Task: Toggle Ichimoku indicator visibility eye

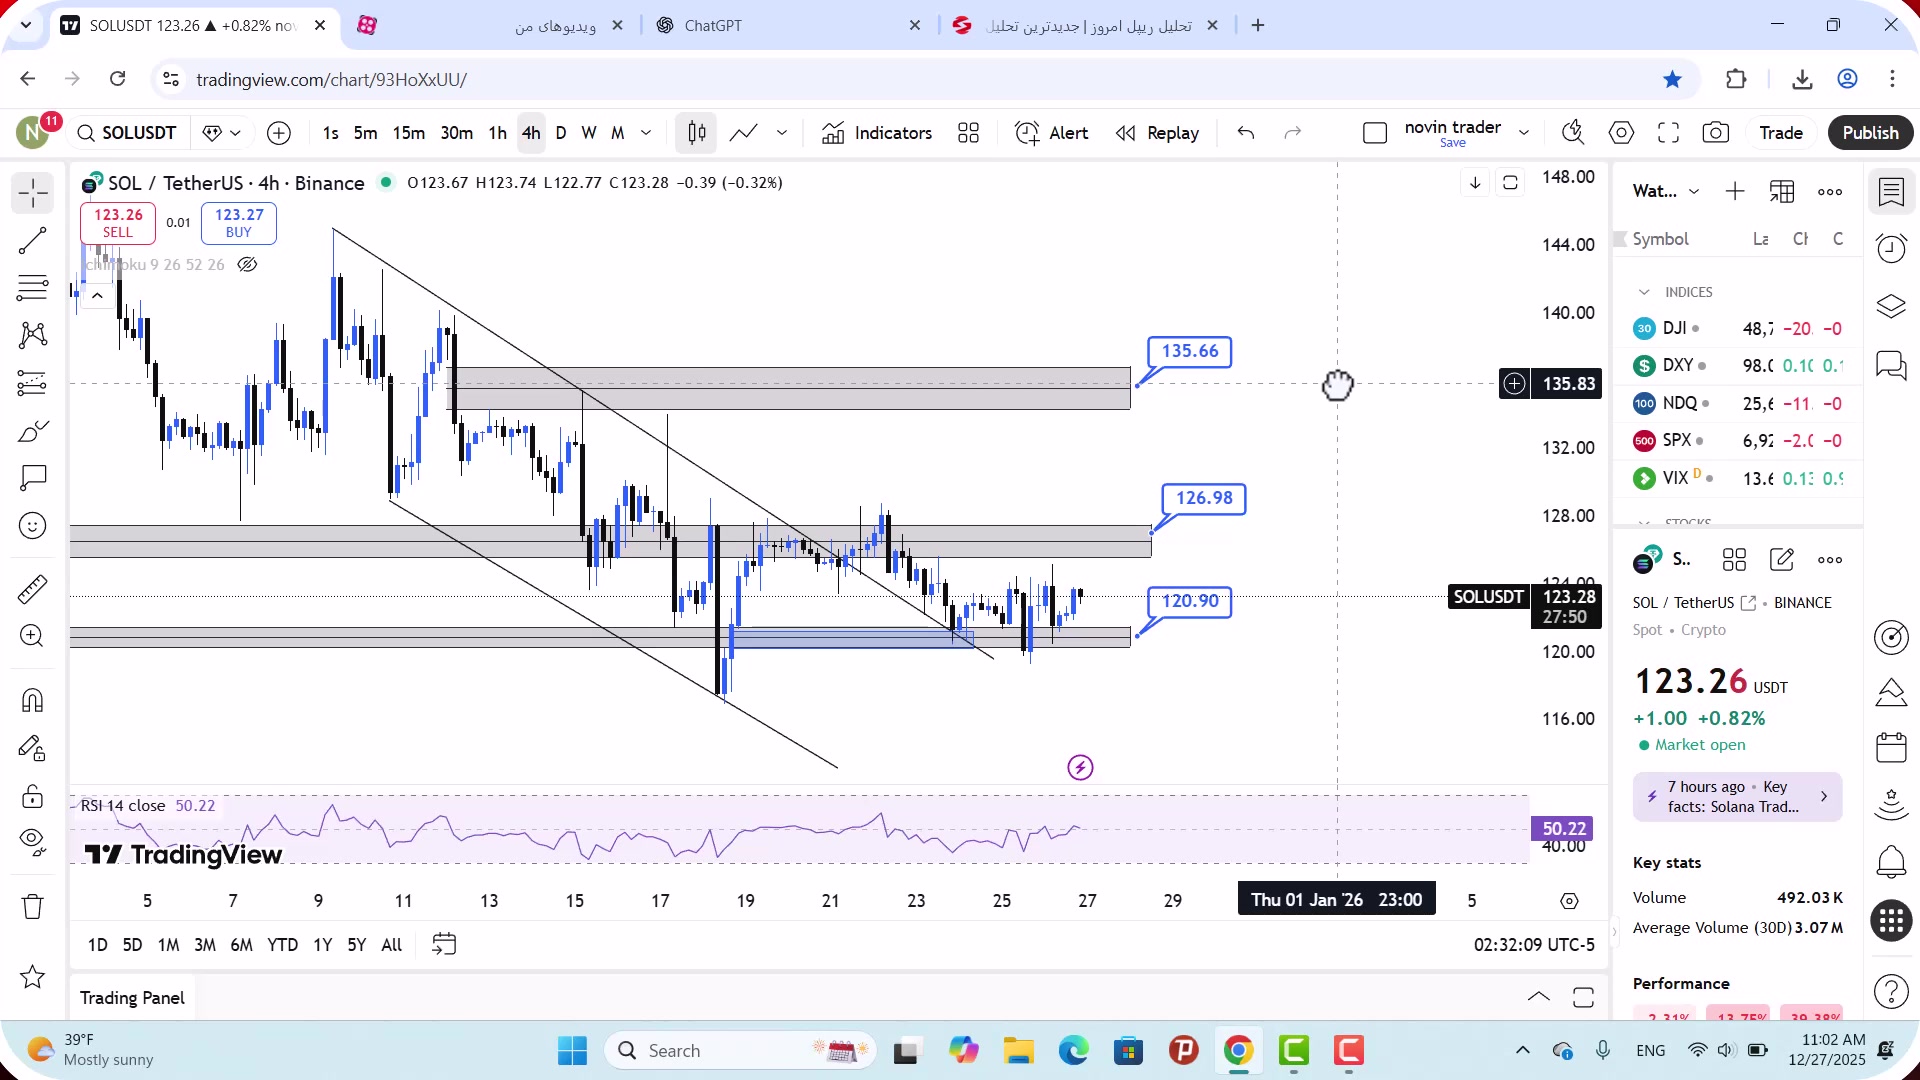Action: click(247, 265)
